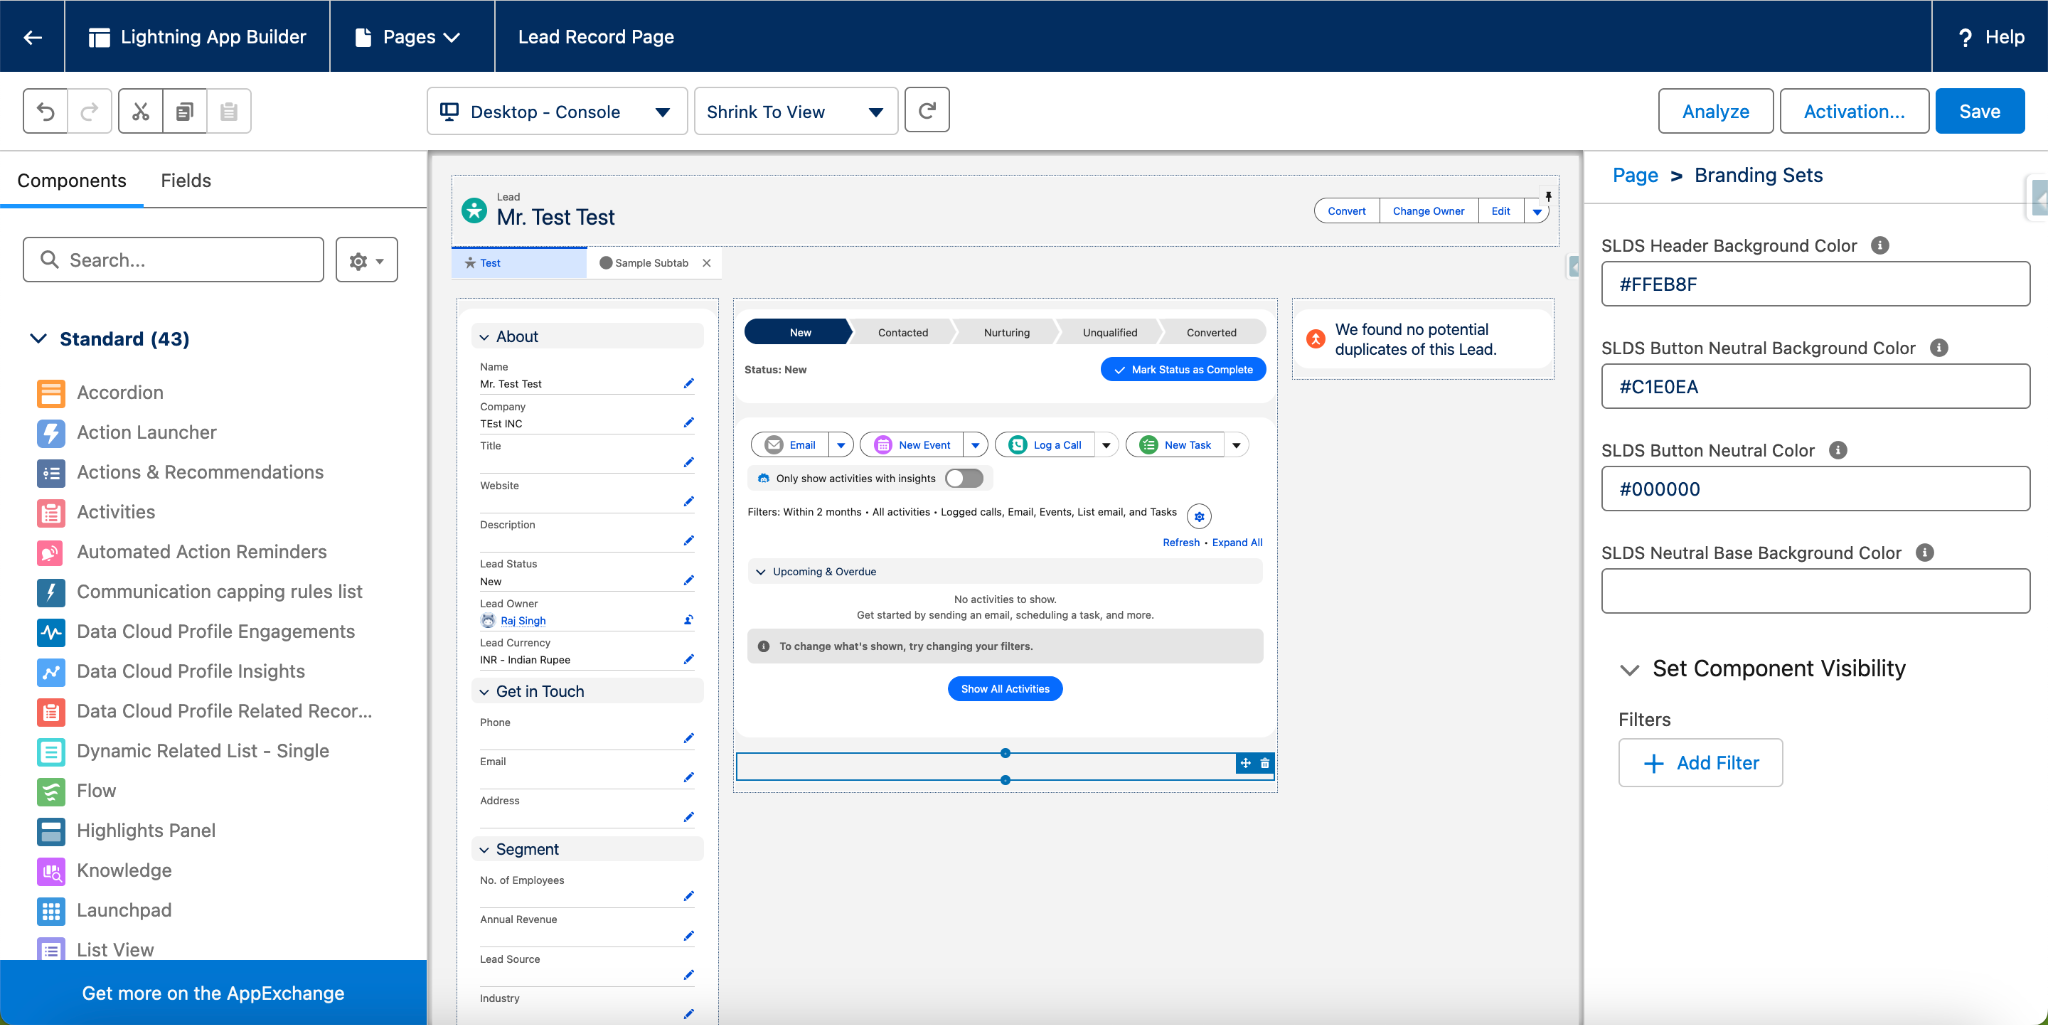Open activity timeline filter settings
The width and height of the screenshot is (2048, 1025).
click(1199, 516)
